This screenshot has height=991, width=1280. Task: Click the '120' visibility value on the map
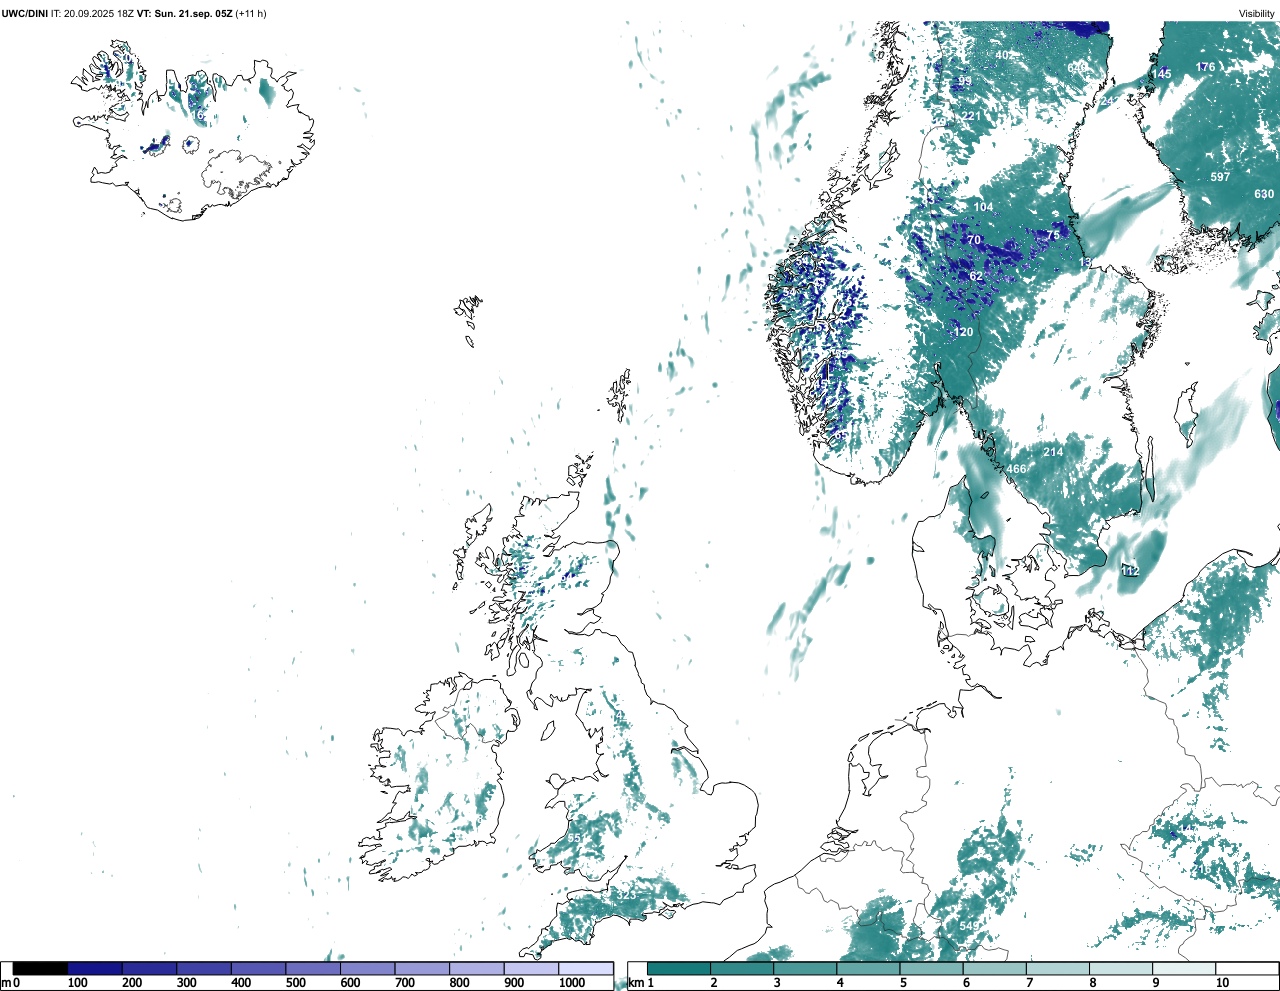pos(963,332)
